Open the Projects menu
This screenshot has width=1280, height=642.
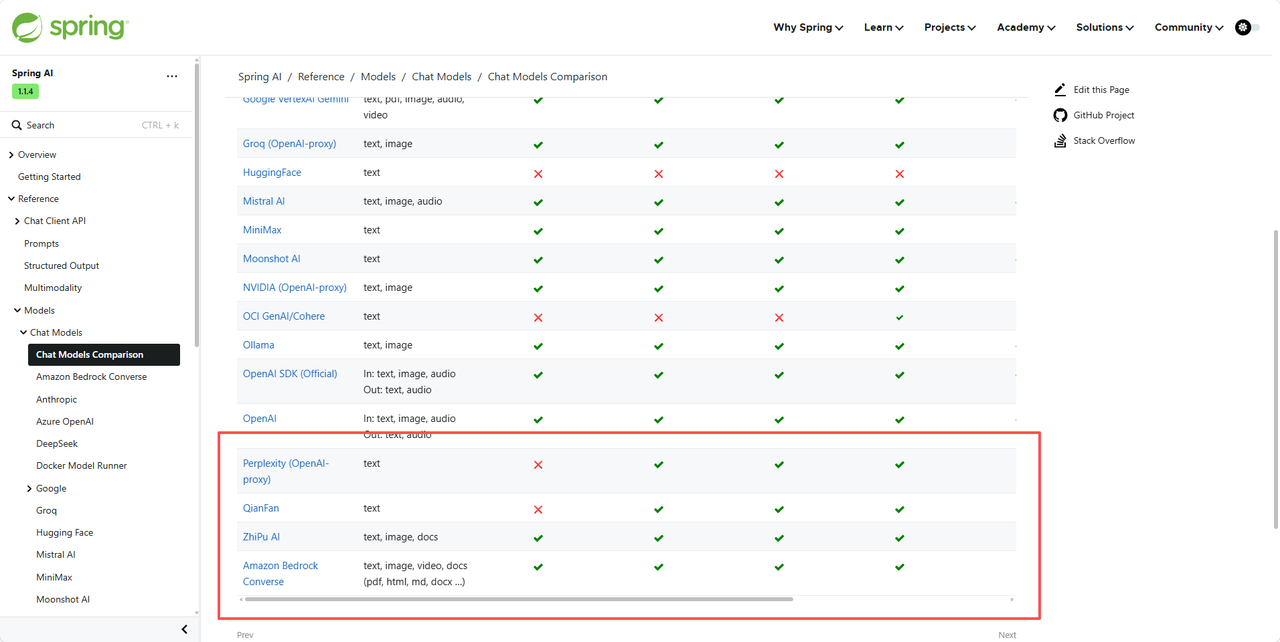coord(950,28)
